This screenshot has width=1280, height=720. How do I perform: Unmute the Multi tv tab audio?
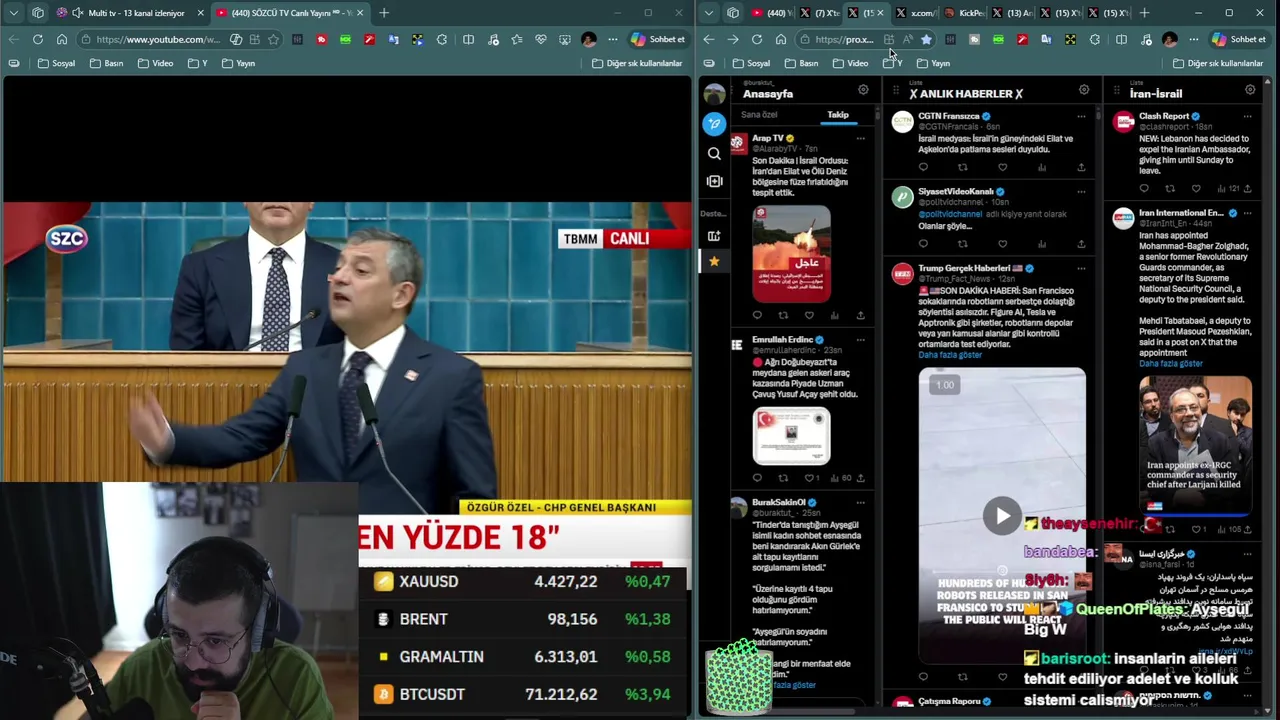(77, 13)
